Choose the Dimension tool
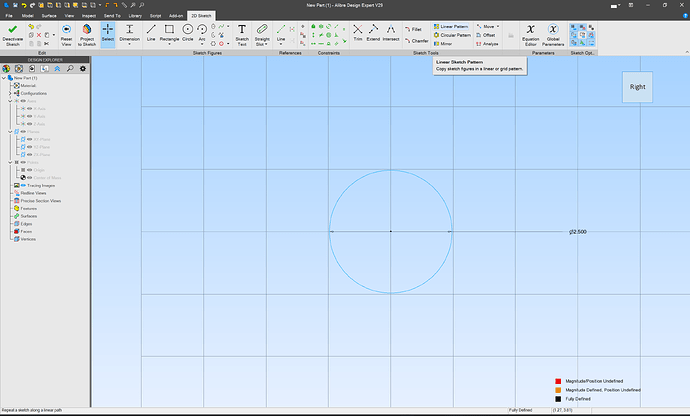Image resolution: width=690 pixels, height=416 pixels. pos(129,33)
